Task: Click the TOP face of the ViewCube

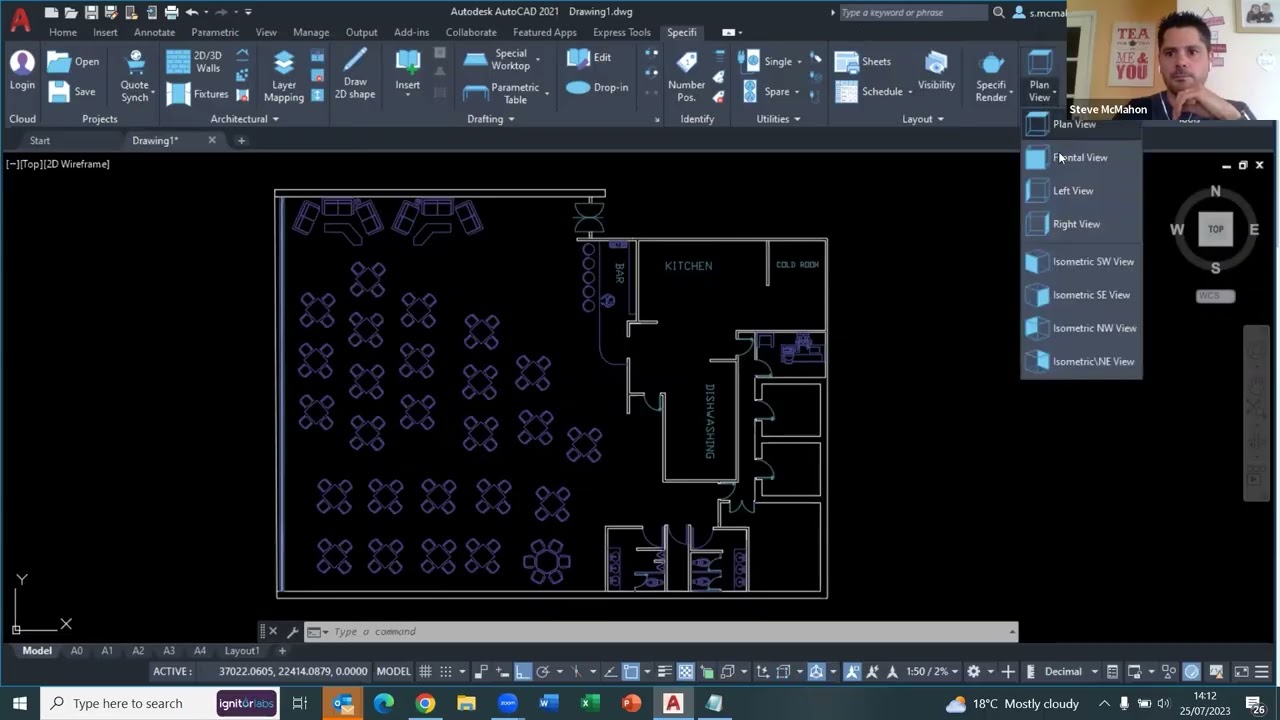Action: pos(1215,229)
